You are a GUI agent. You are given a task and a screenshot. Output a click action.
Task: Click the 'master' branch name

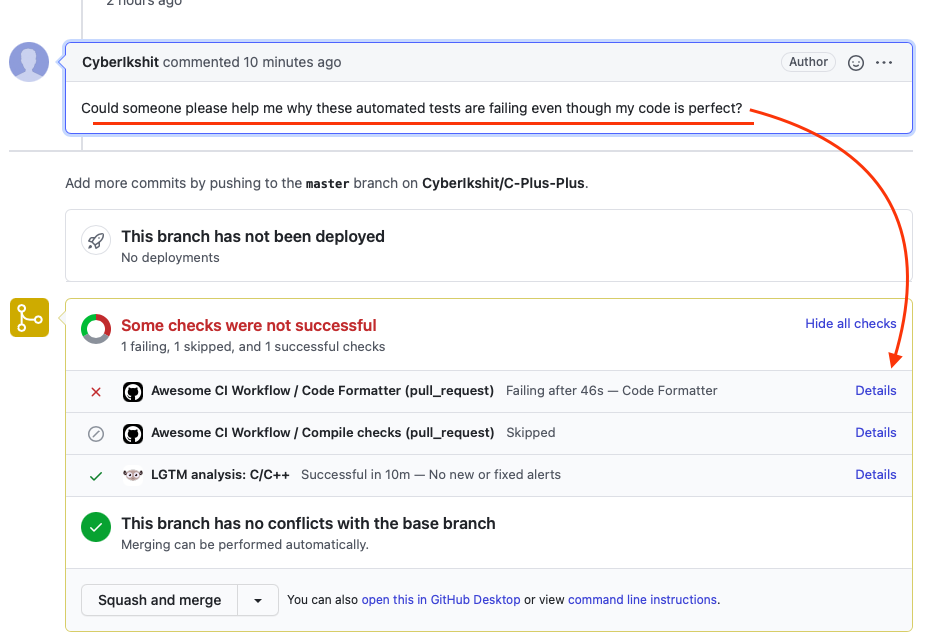[x=327, y=184]
